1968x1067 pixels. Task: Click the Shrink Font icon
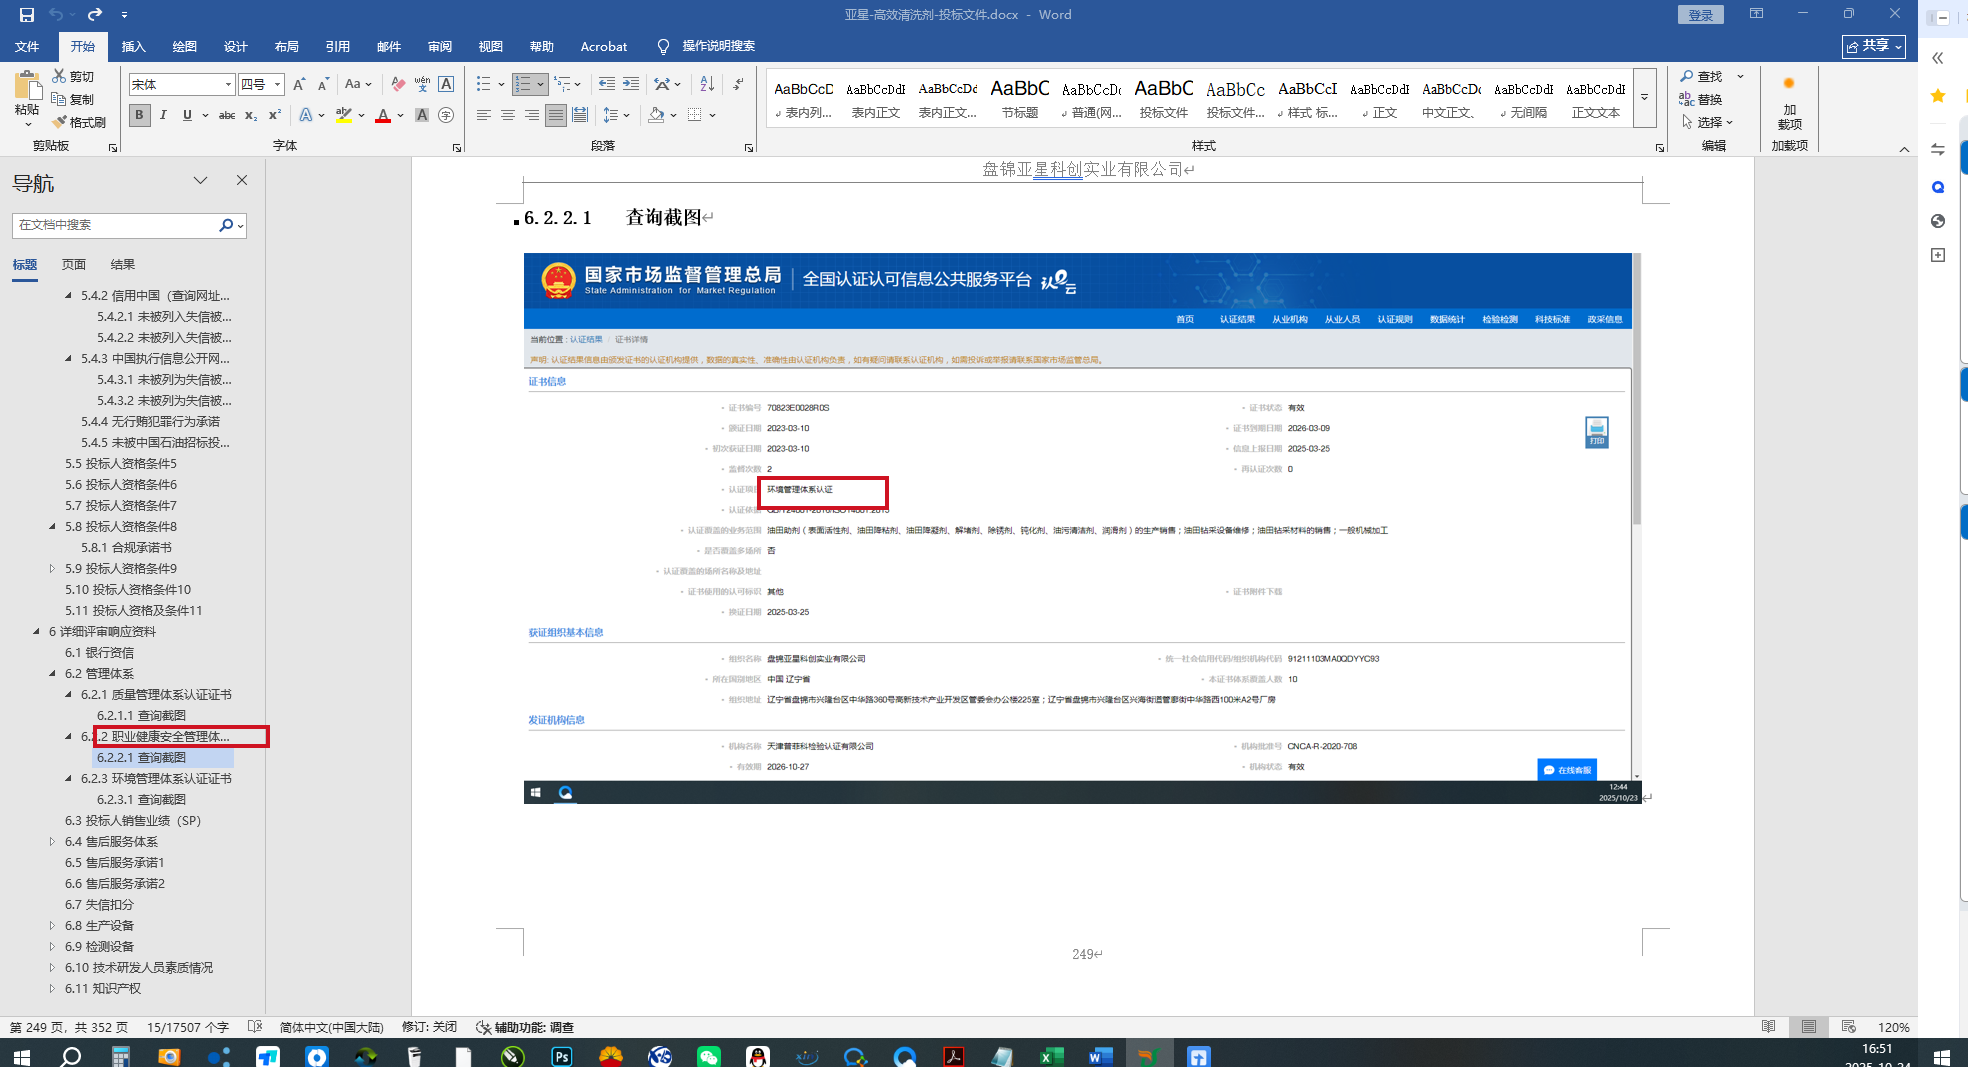[323, 85]
